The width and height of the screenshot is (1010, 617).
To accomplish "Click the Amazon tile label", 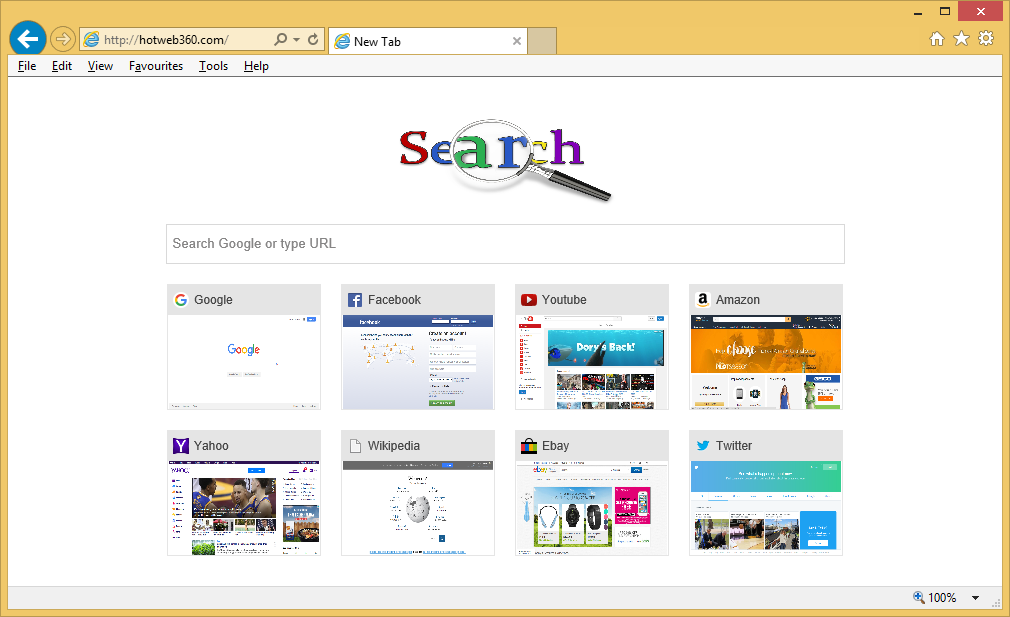I will point(738,299).
